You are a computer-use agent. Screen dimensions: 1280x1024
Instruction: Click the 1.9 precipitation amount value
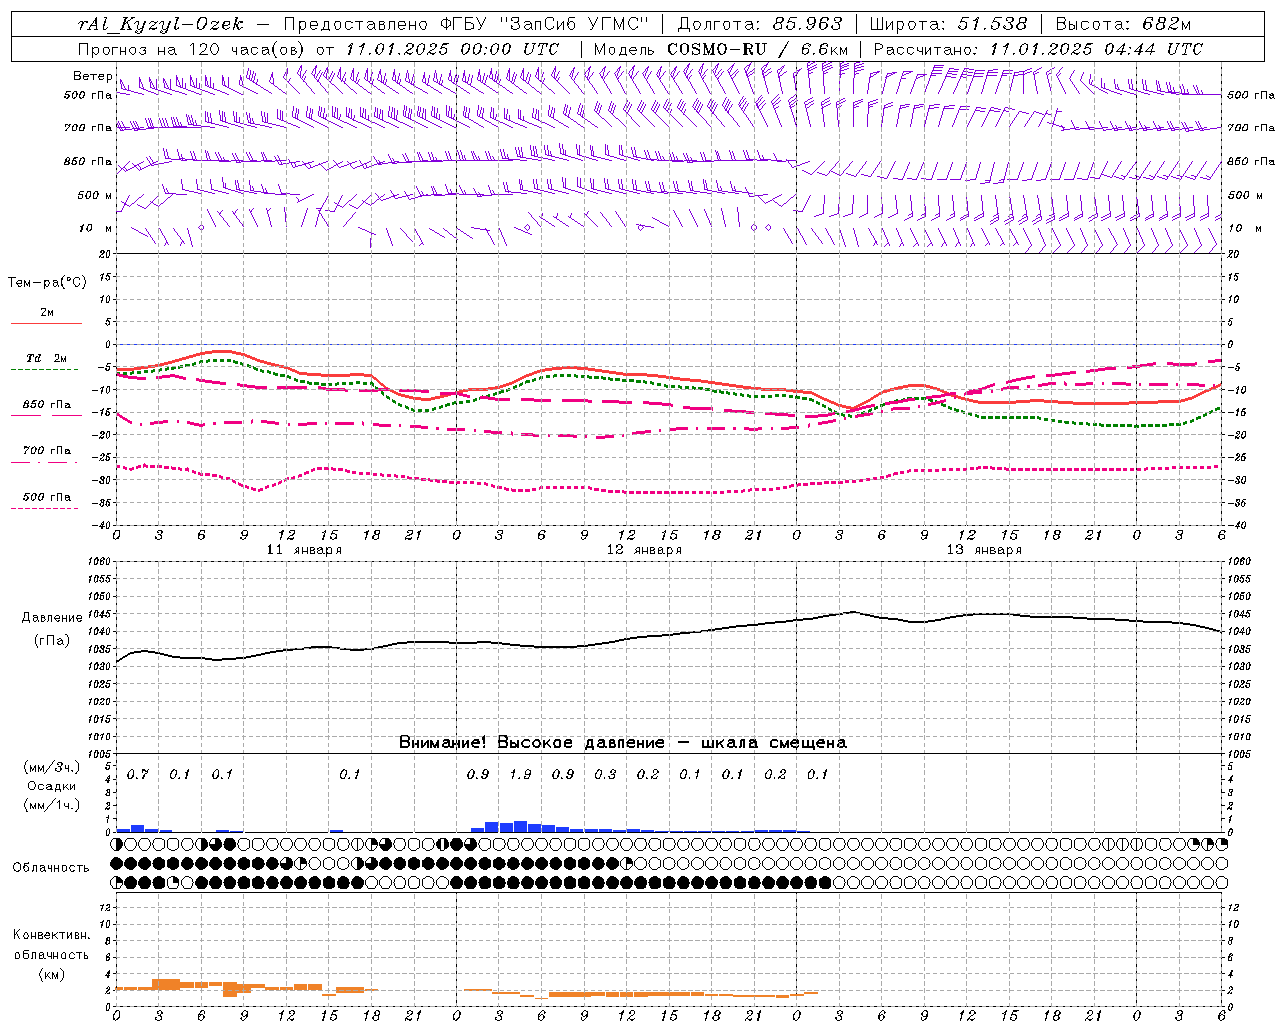[520, 774]
